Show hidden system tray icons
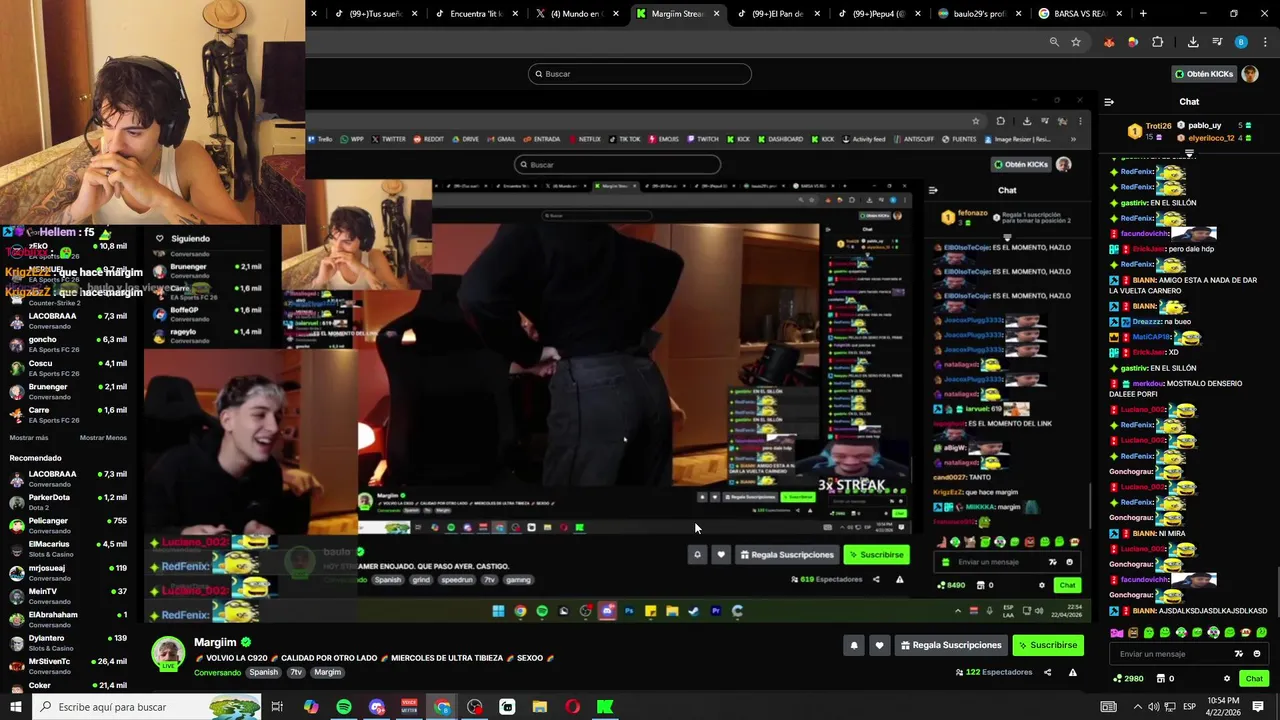The width and height of the screenshot is (1280, 720). (1137, 707)
